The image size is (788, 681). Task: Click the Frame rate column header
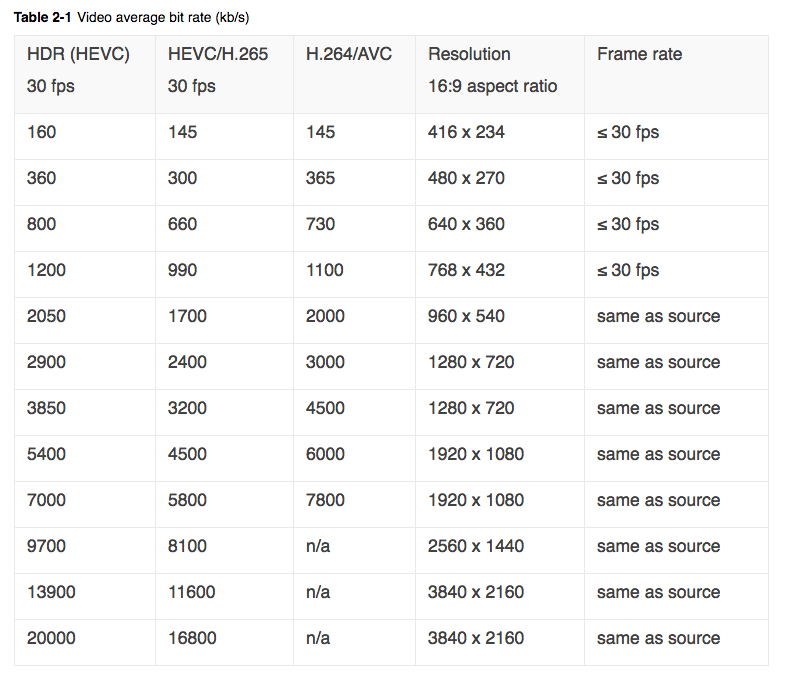pyautogui.click(x=676, y=74)
